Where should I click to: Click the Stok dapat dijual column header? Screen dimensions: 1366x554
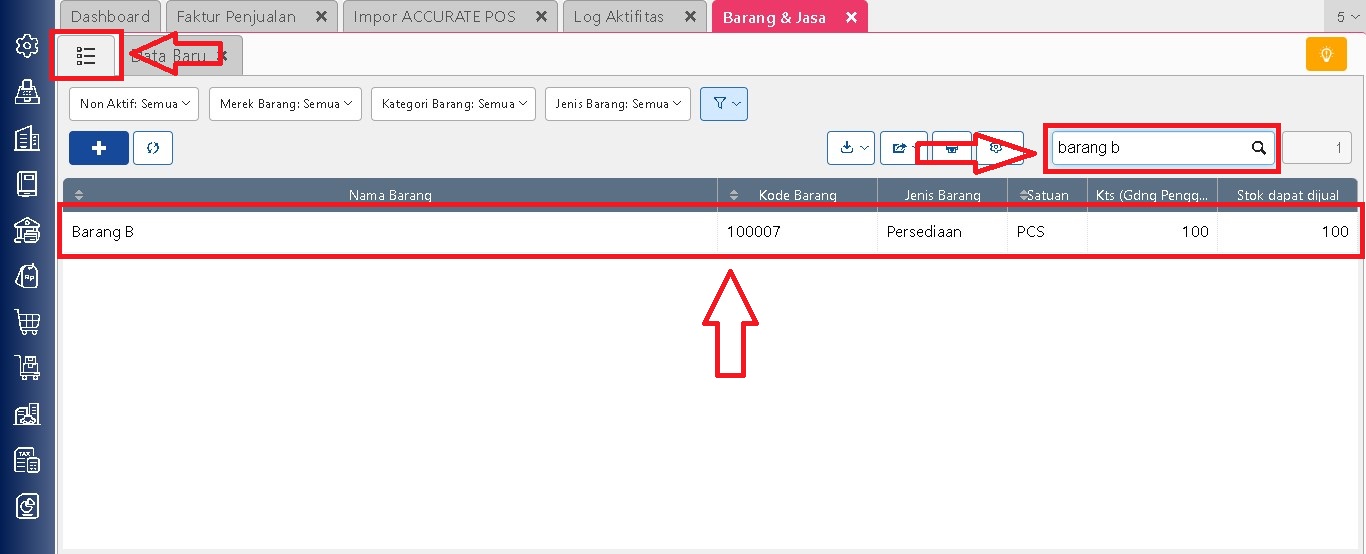pos(1287,195)
